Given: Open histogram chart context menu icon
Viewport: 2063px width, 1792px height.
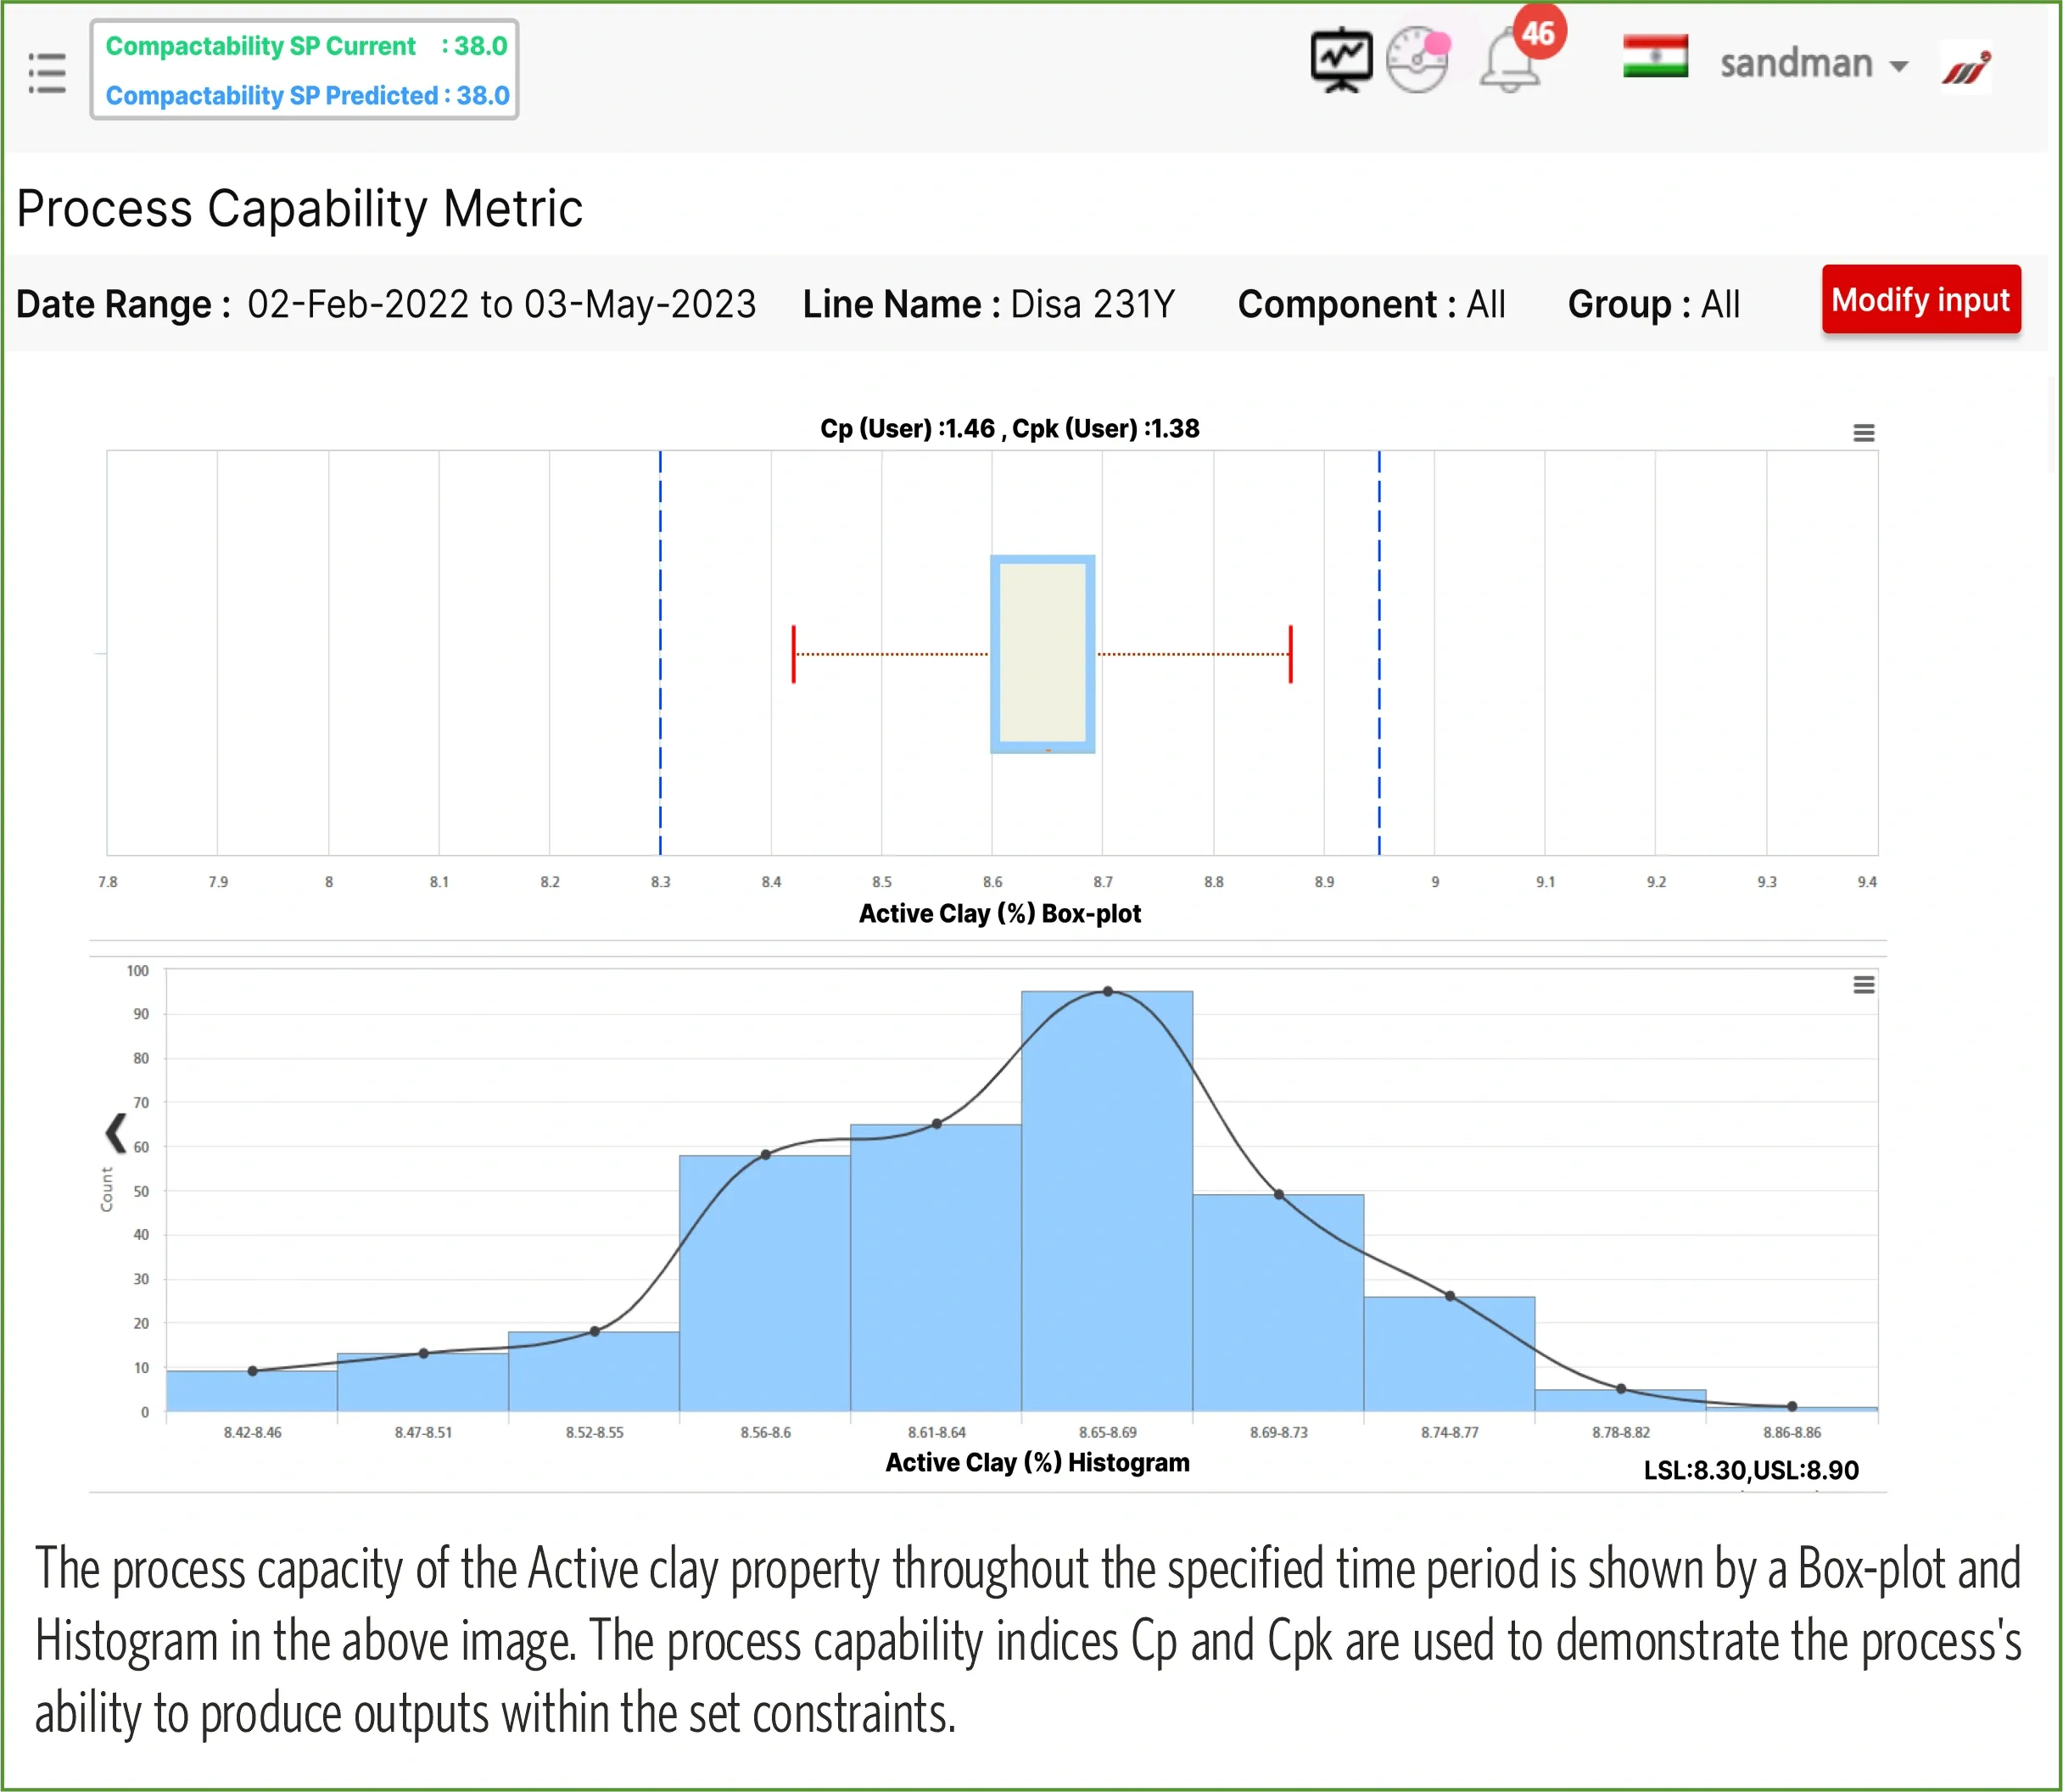Looking at the screenshot, I should (1863, 985).
